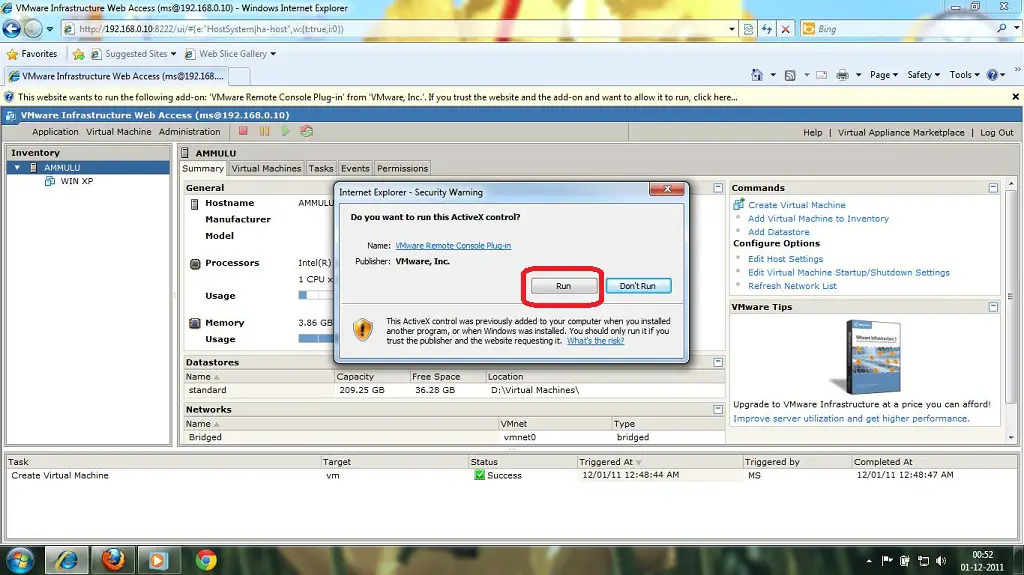Viewport: 1024px width, 575px height.
Task: Open Firefox from the taskbar
Action: 113,561
